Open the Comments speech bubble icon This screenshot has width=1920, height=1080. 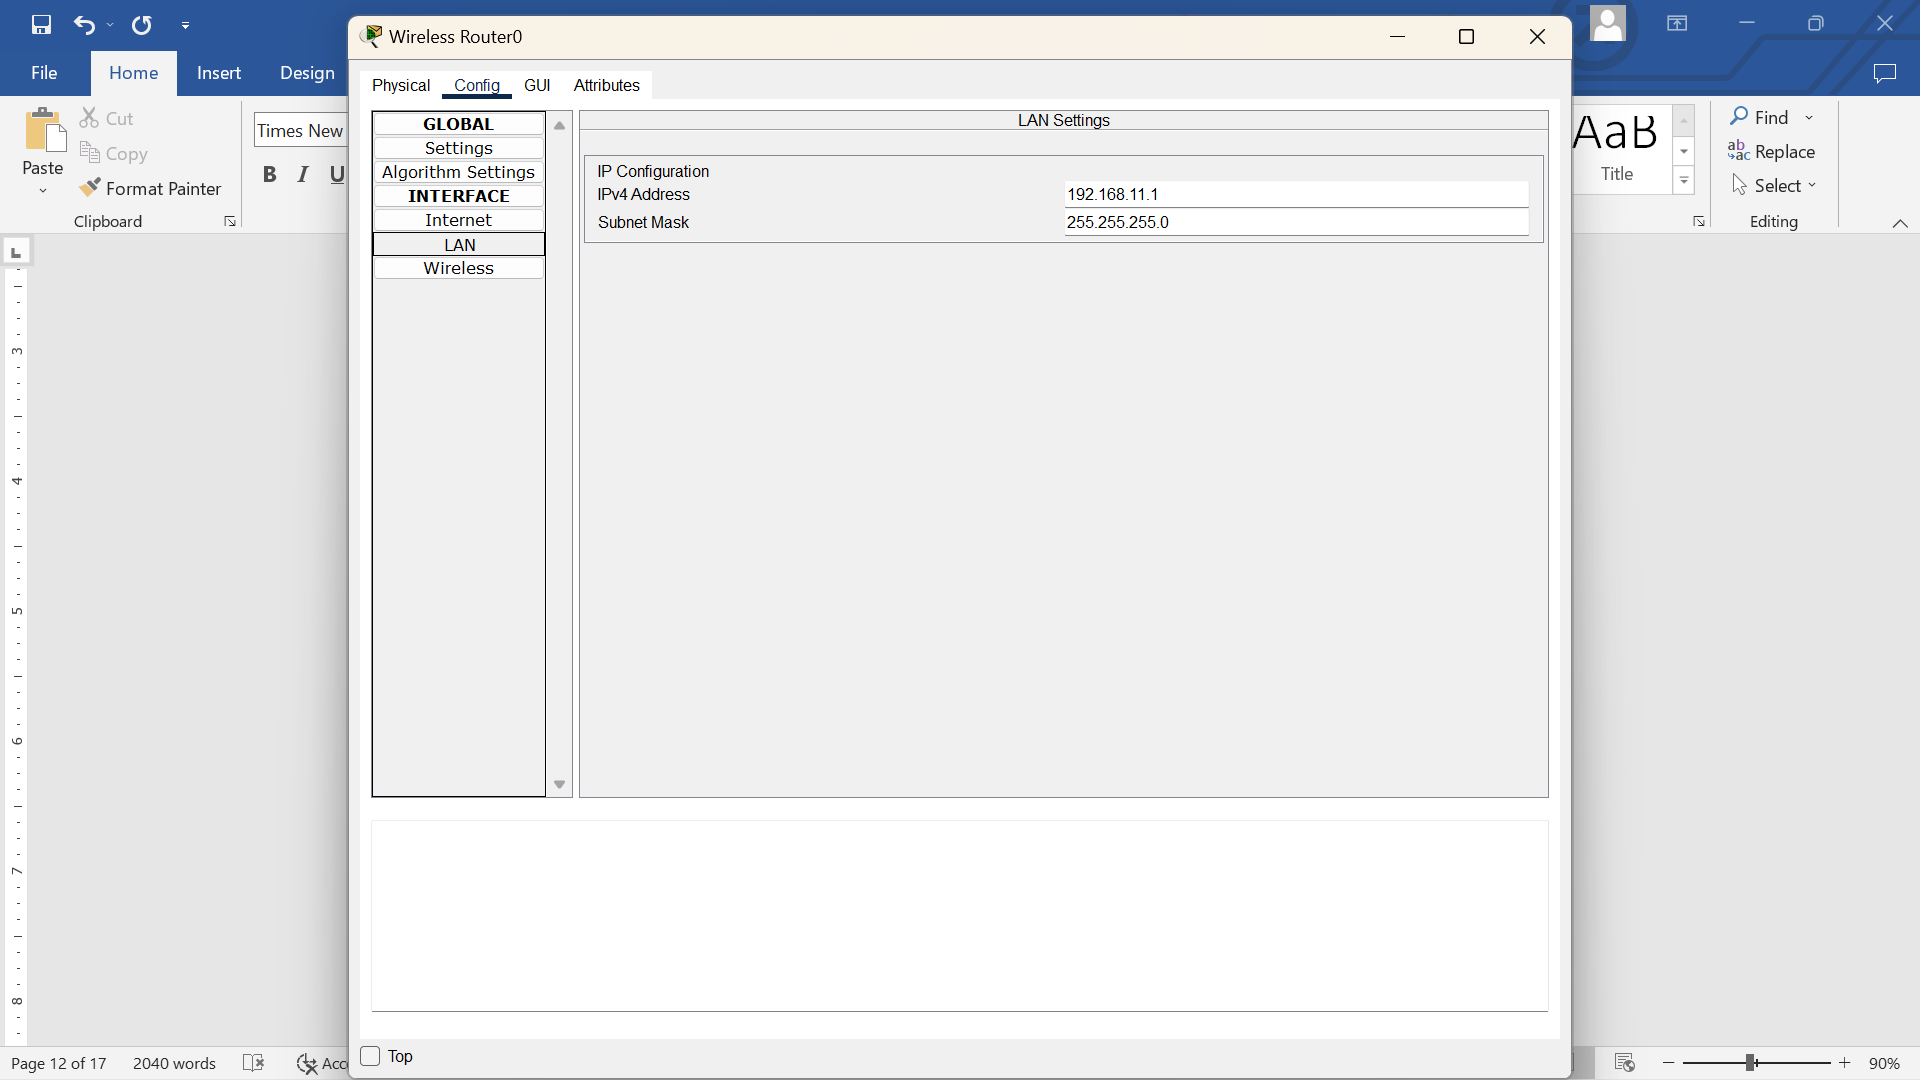point(1884,73)
